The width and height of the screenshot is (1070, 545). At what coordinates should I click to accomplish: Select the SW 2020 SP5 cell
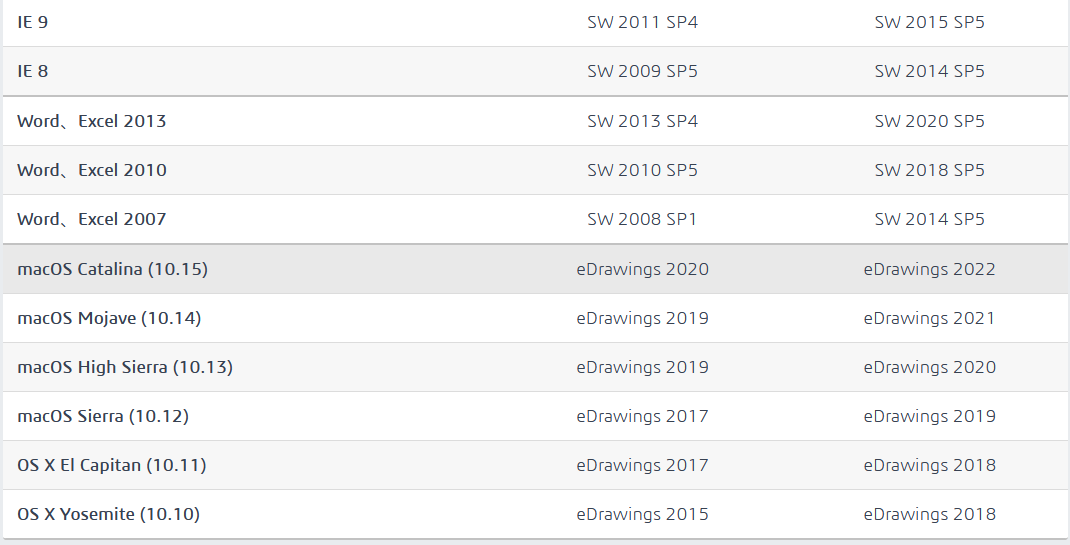[929, 121]
